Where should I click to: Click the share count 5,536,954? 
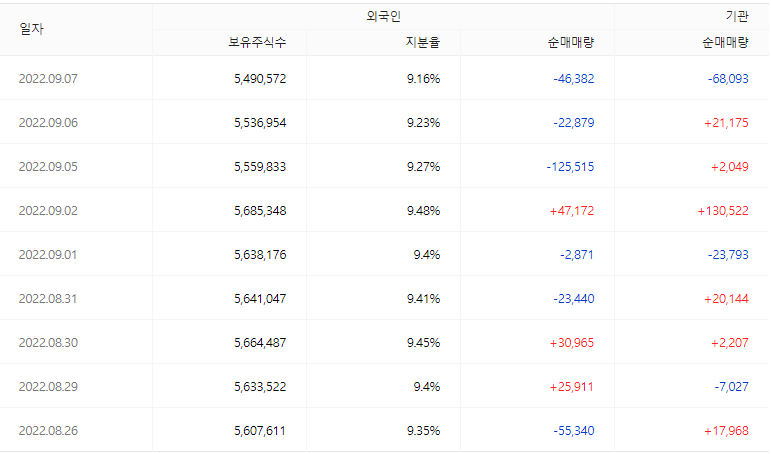pos(260,123)
